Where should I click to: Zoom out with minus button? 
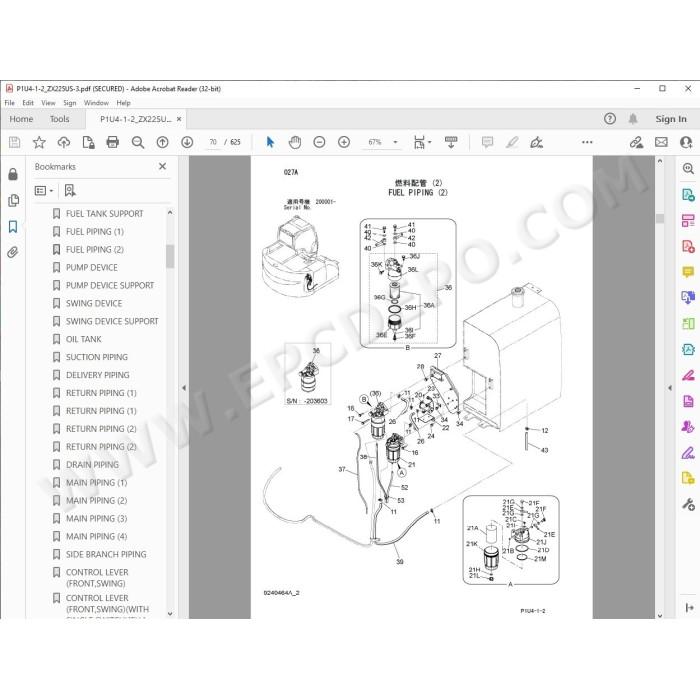tap(319, 142)
